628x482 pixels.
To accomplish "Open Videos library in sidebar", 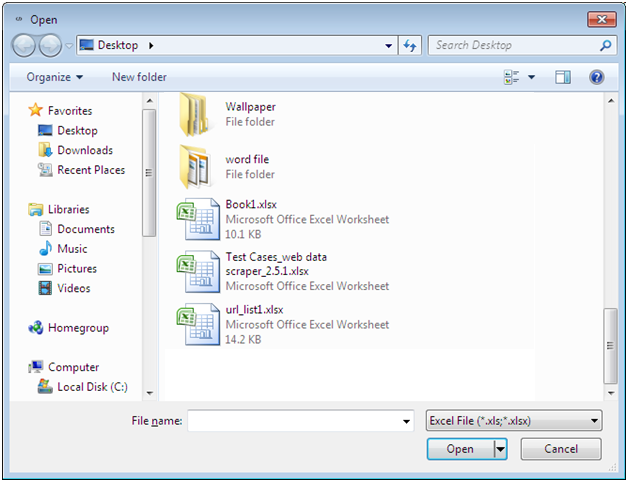I will 74,288.
